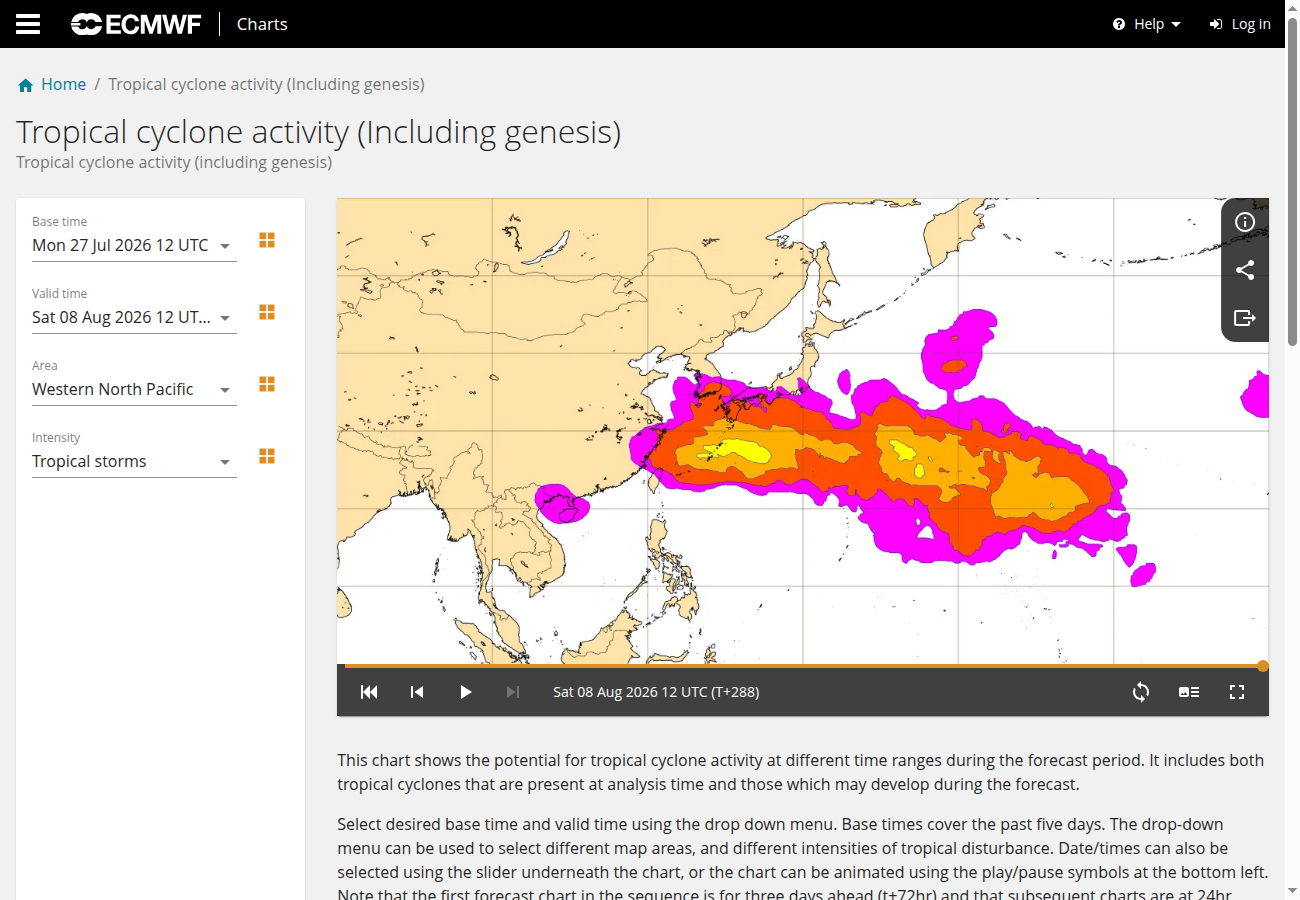Click the orange timeline slider handle
This screenshot has height=900, width=1300.
click(x=1263, y=666)
